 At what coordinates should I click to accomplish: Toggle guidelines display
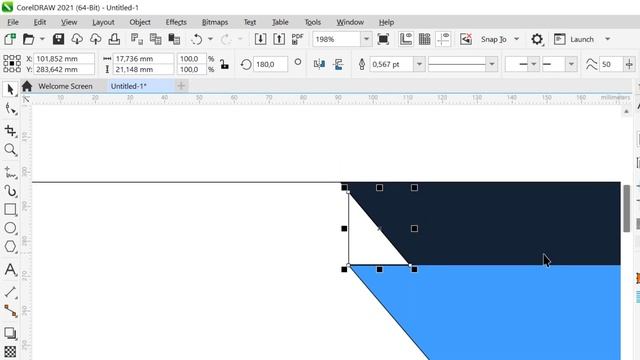pyautogui.click(x=443, y=39)
